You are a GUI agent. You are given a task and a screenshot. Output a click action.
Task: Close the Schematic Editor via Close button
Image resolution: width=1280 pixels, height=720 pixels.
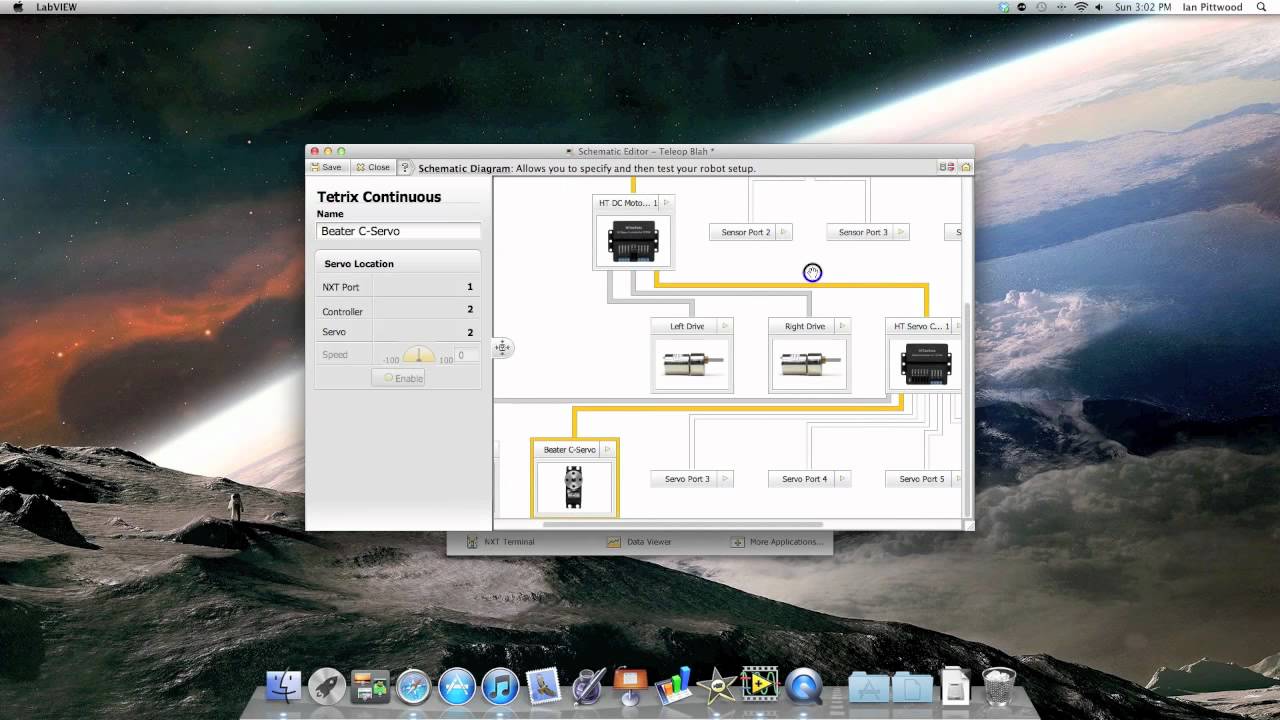click(x=373, y=168)
